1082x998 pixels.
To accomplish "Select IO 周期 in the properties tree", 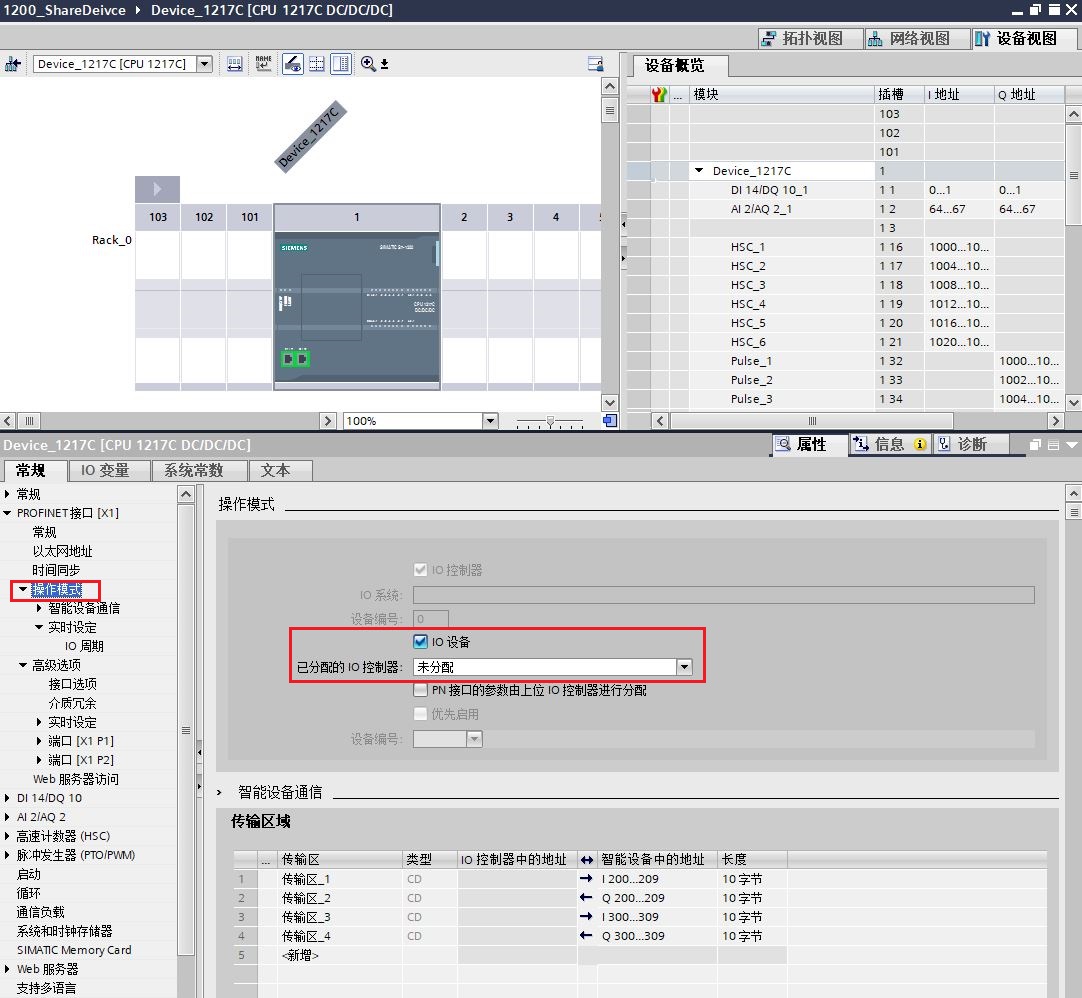I will (x=84, y=646).
